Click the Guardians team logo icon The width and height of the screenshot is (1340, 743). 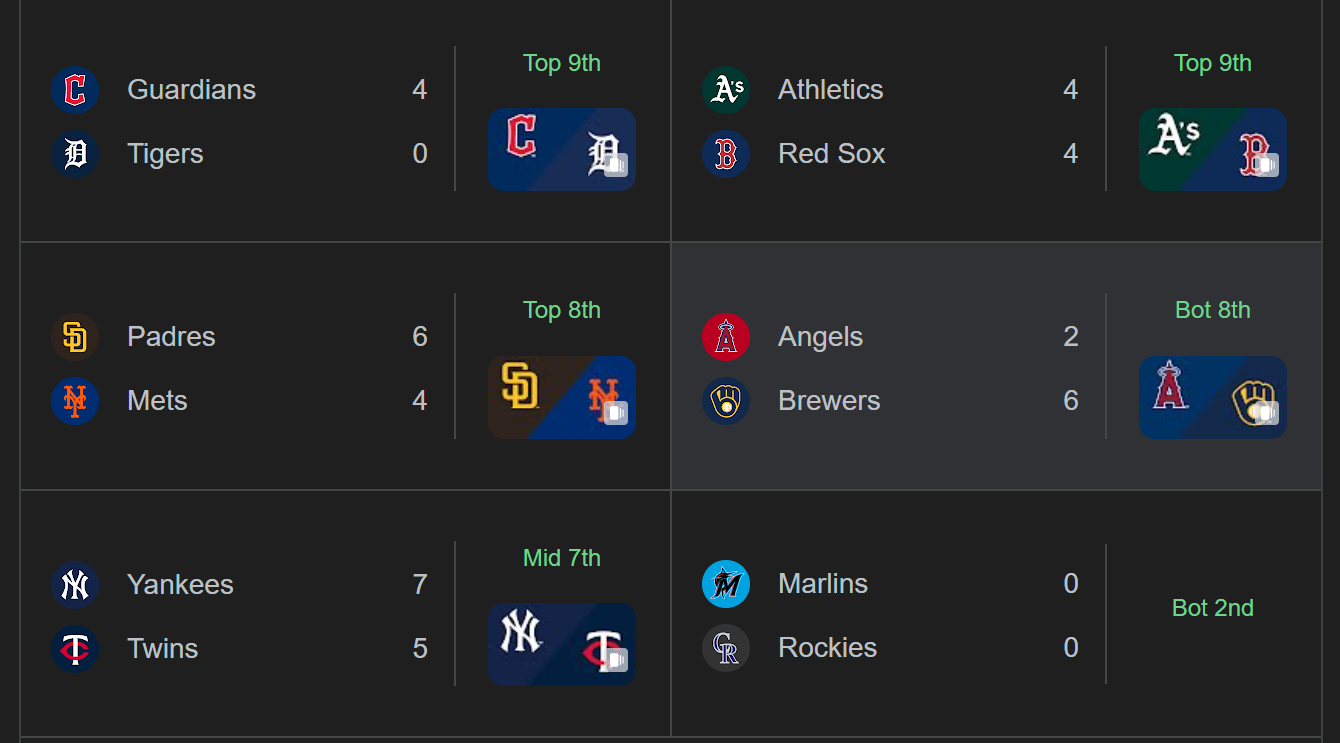[x=75, y=90]
